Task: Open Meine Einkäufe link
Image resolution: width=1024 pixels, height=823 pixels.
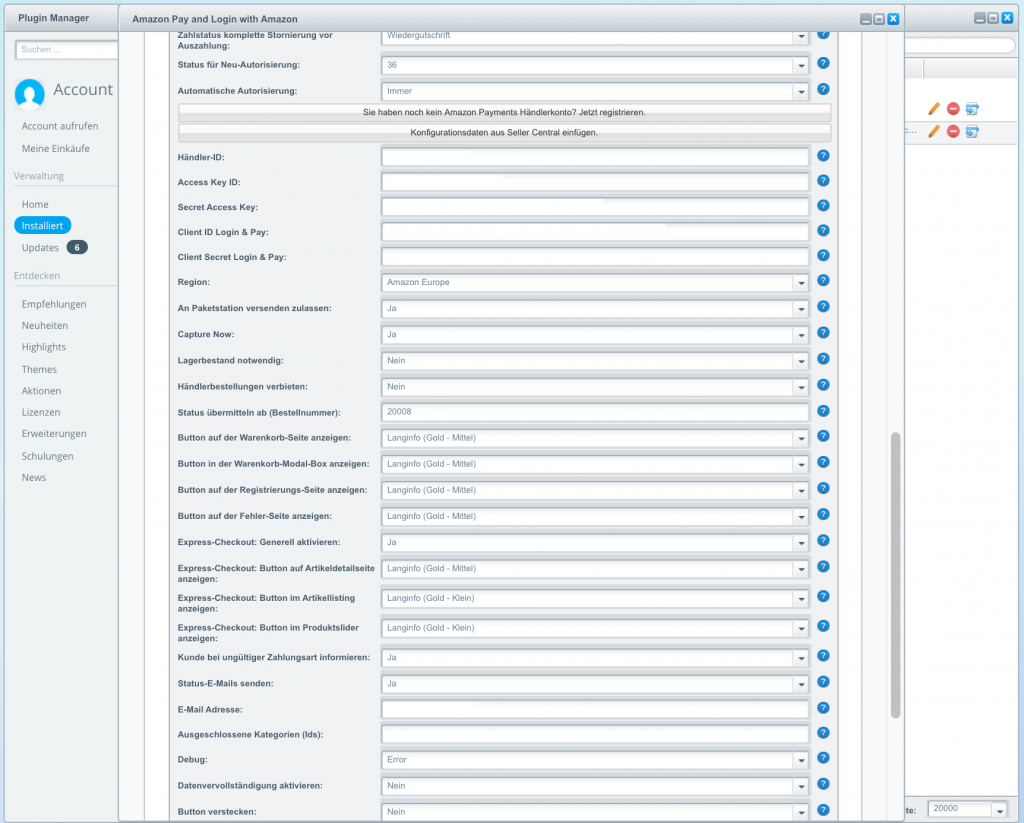Action: click(56, 148)
